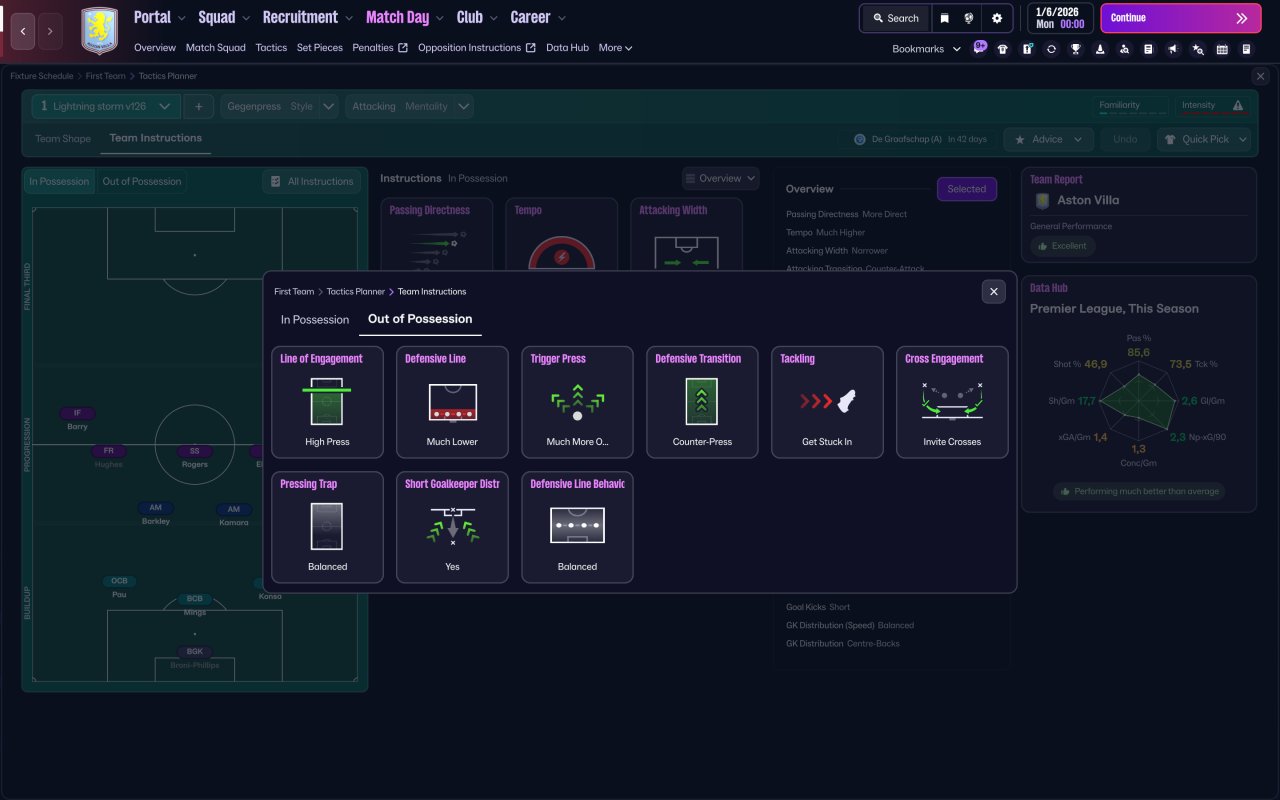
Task: Click the megaphone shortcut icon
Action: pyautogui.click(x=1173, y=49)
